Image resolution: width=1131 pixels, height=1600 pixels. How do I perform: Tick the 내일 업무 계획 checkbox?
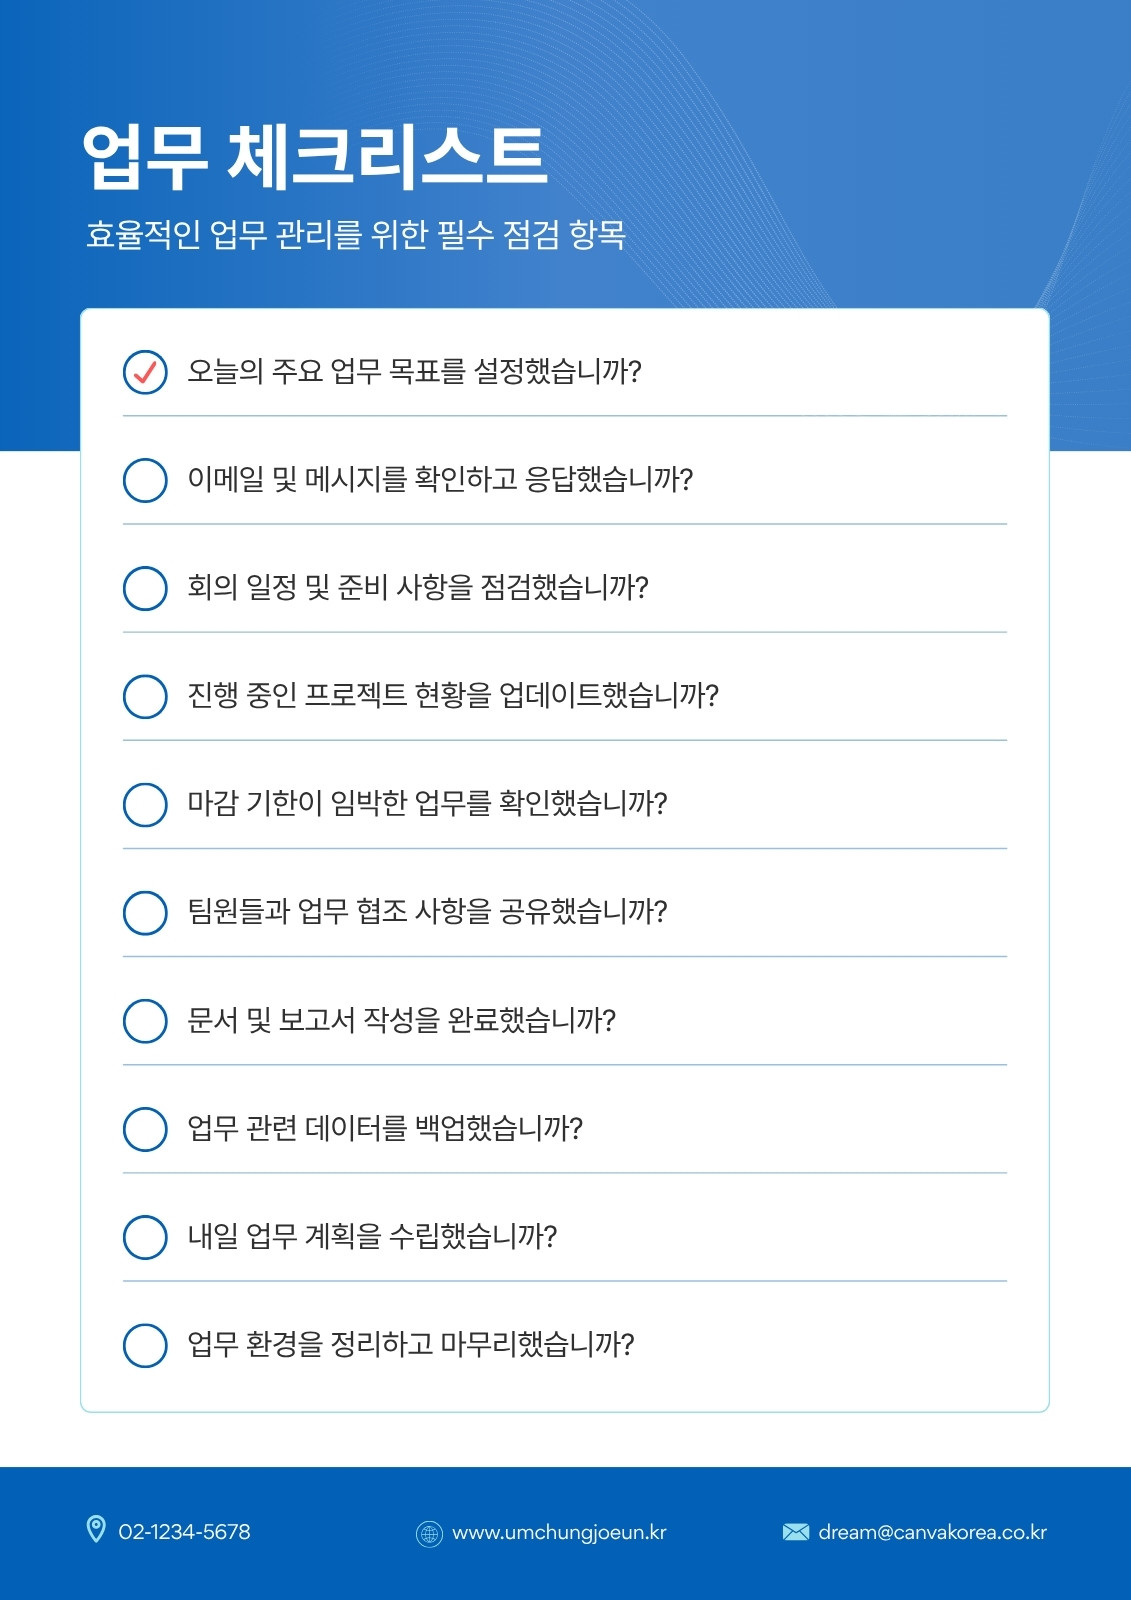[x=145, y=1237]
